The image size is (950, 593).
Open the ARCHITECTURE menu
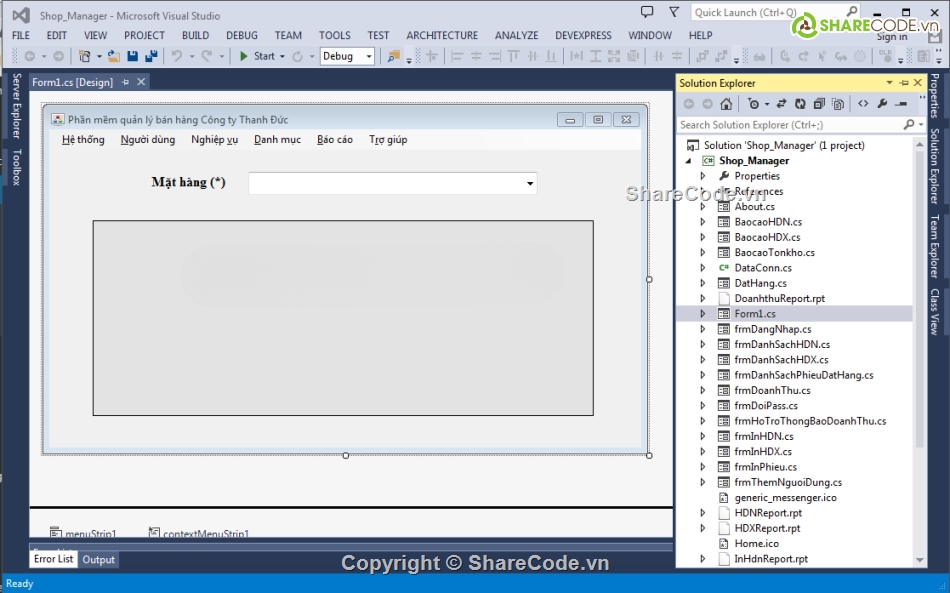442,35
